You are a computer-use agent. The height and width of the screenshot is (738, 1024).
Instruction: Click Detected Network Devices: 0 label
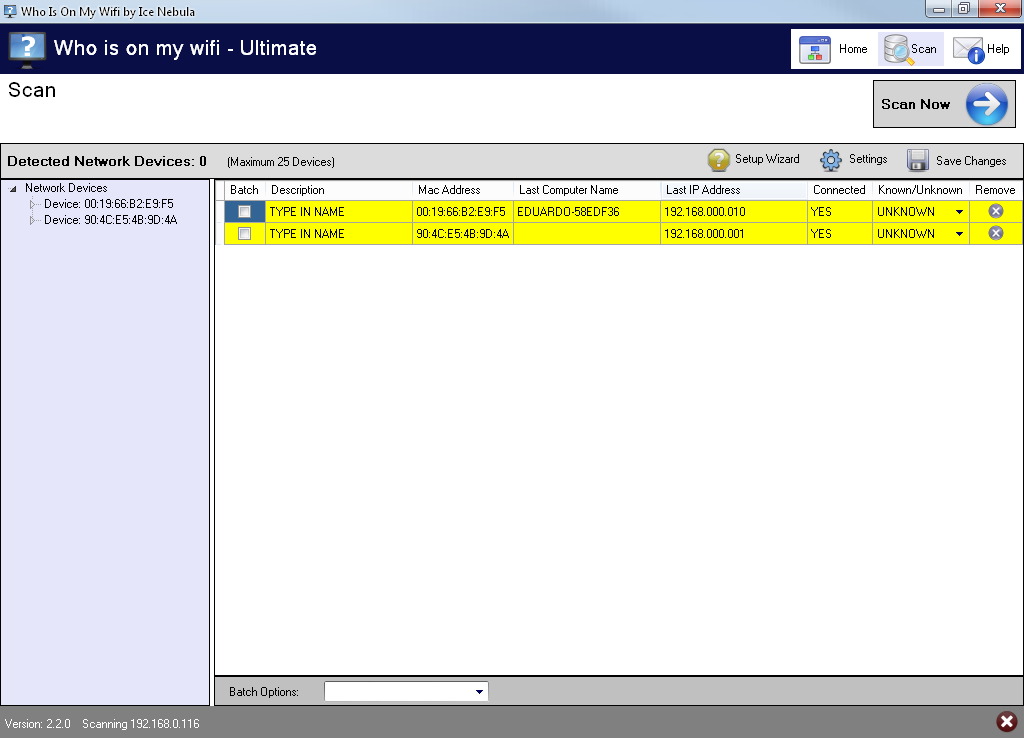pos(106,161)
